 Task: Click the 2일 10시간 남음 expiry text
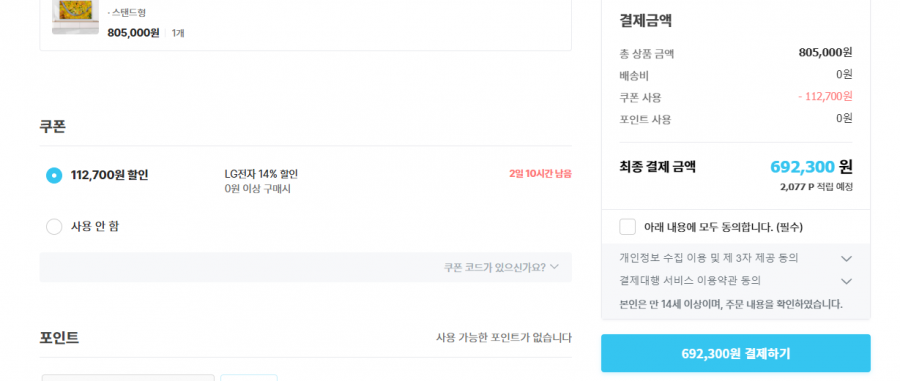coord(540,174)
